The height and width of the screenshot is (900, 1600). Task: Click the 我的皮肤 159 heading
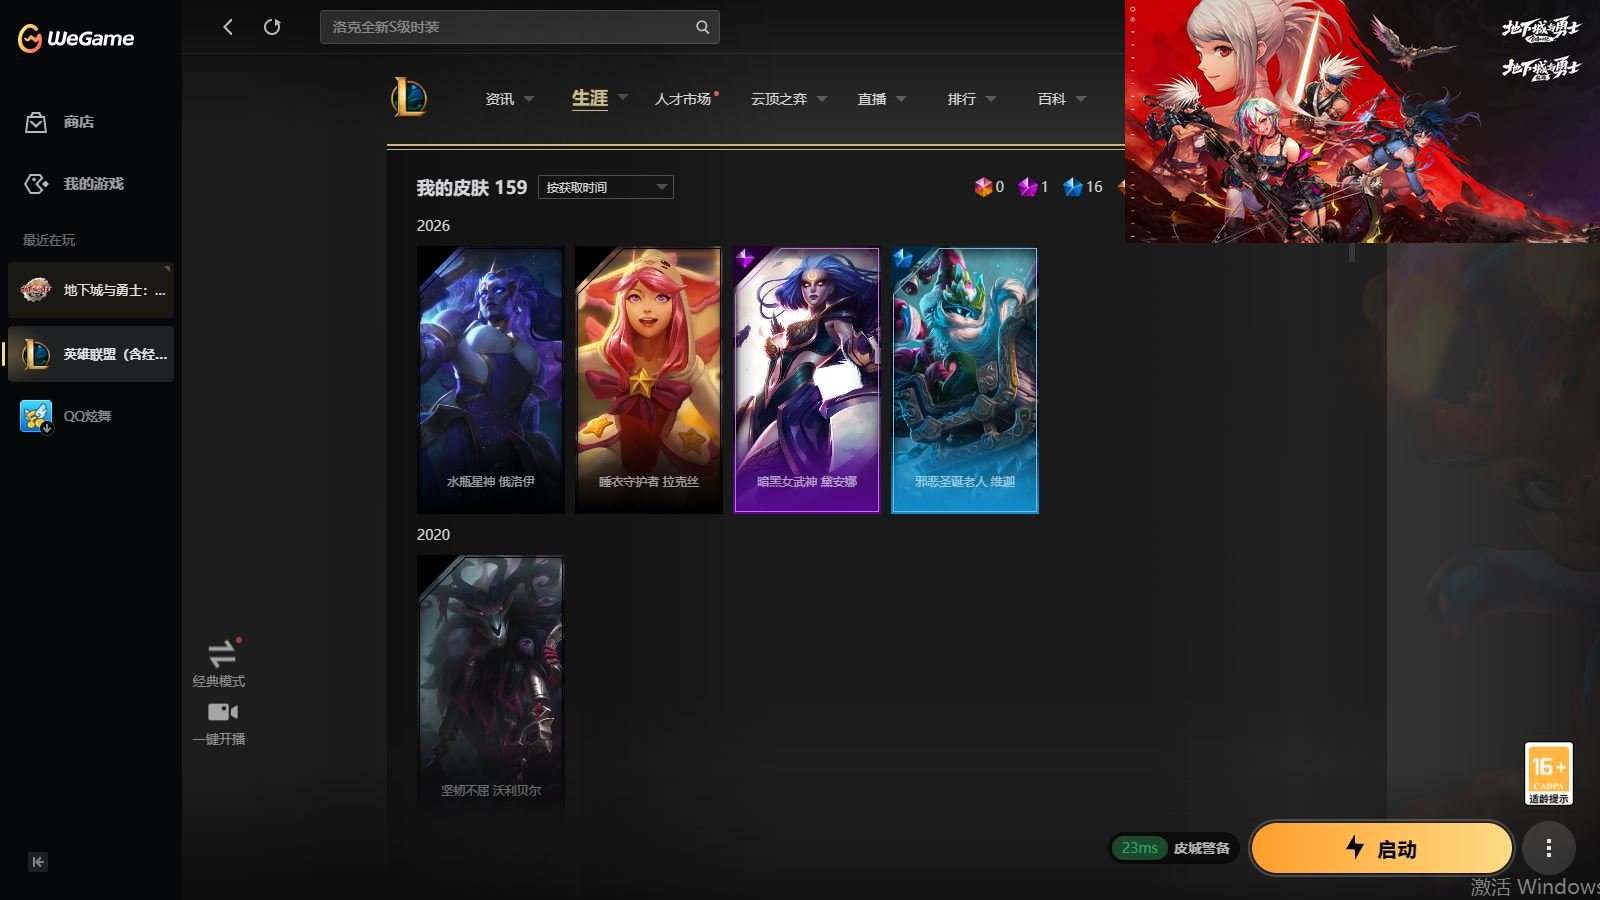[x=471, y=187]
